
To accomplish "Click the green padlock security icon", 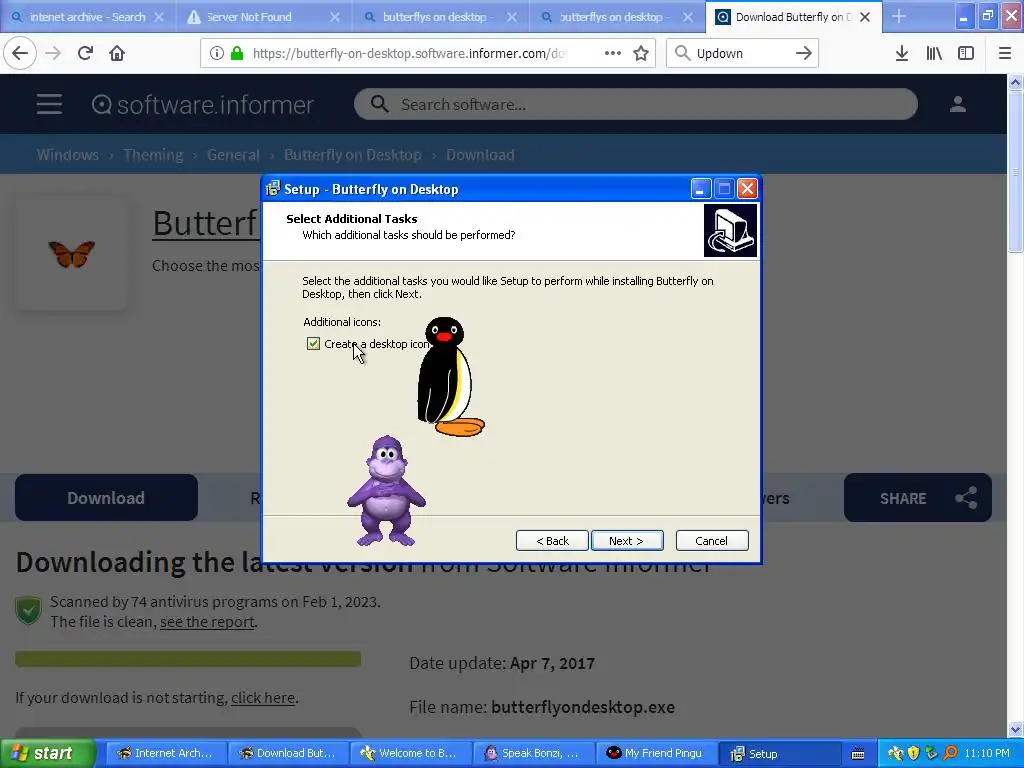I will [237, 53].
